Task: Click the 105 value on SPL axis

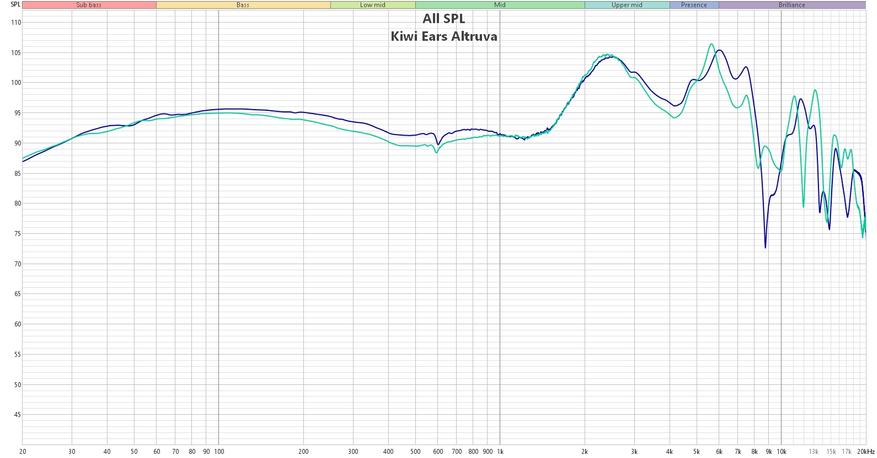Action: click(x=16, y=53)
